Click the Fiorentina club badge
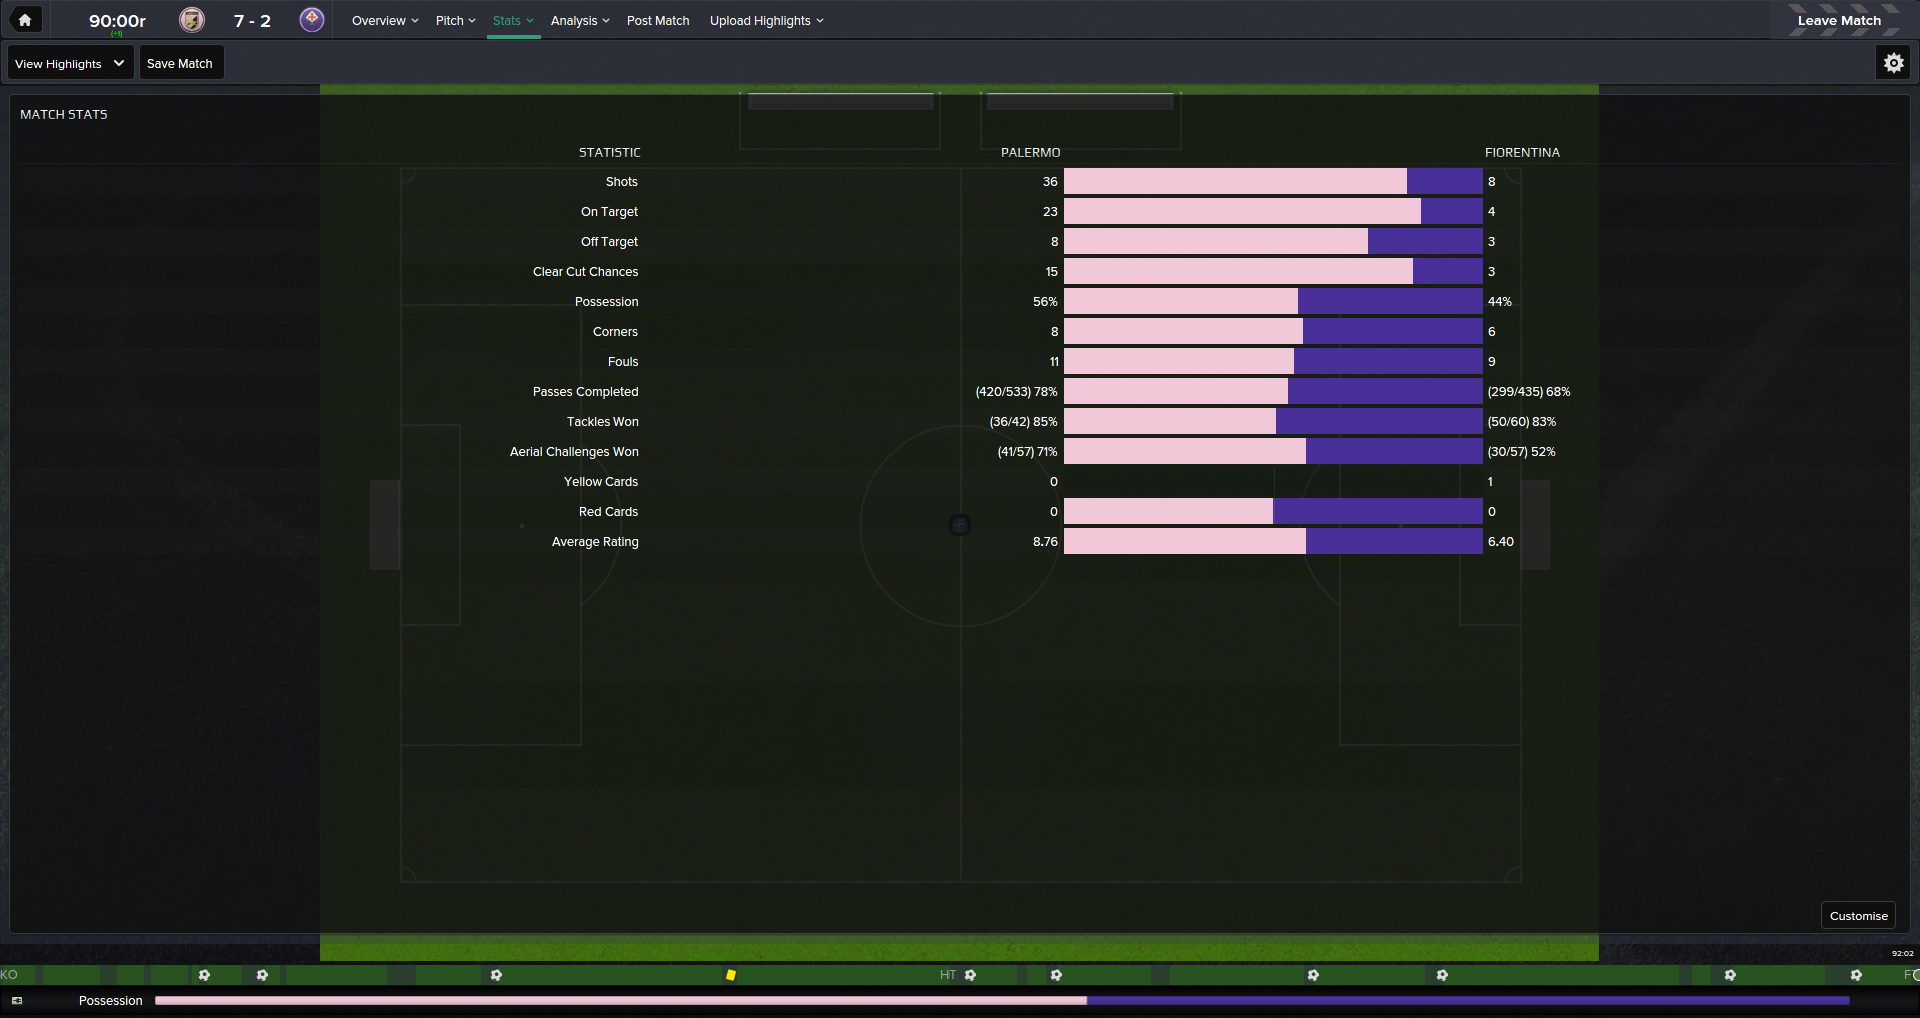The image size is (1920, 1018). 312,20
